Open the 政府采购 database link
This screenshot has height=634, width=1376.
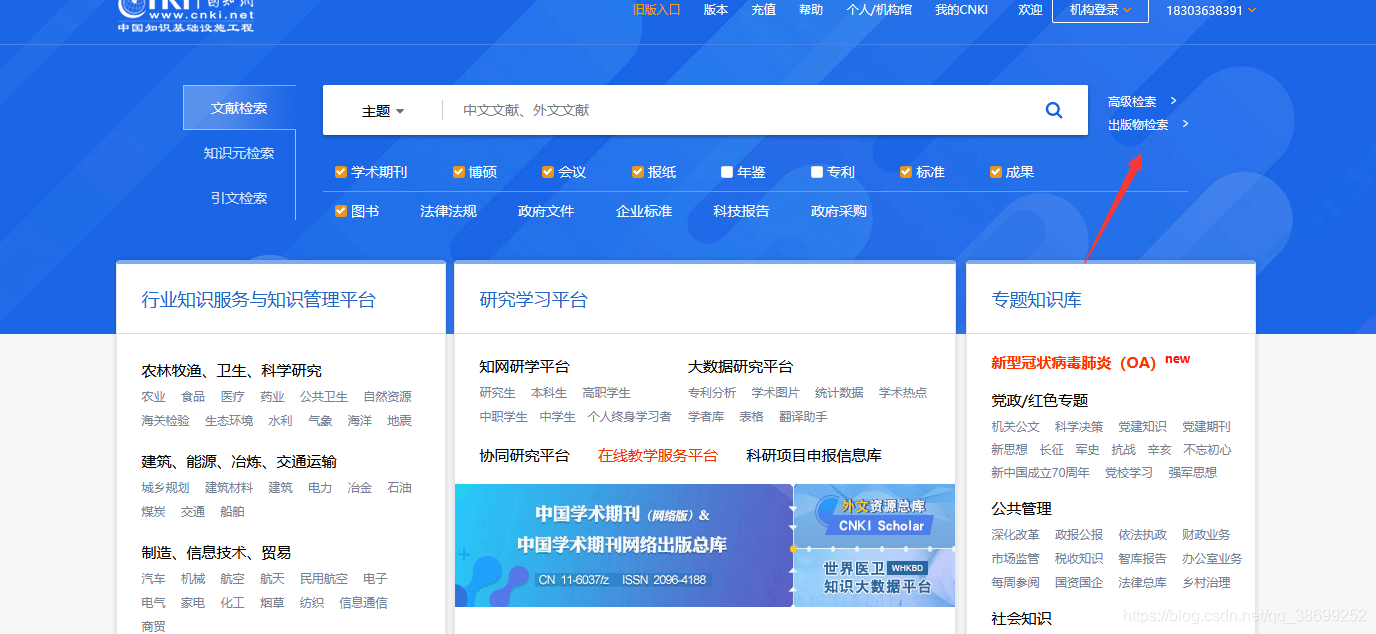tap(839, 211)
